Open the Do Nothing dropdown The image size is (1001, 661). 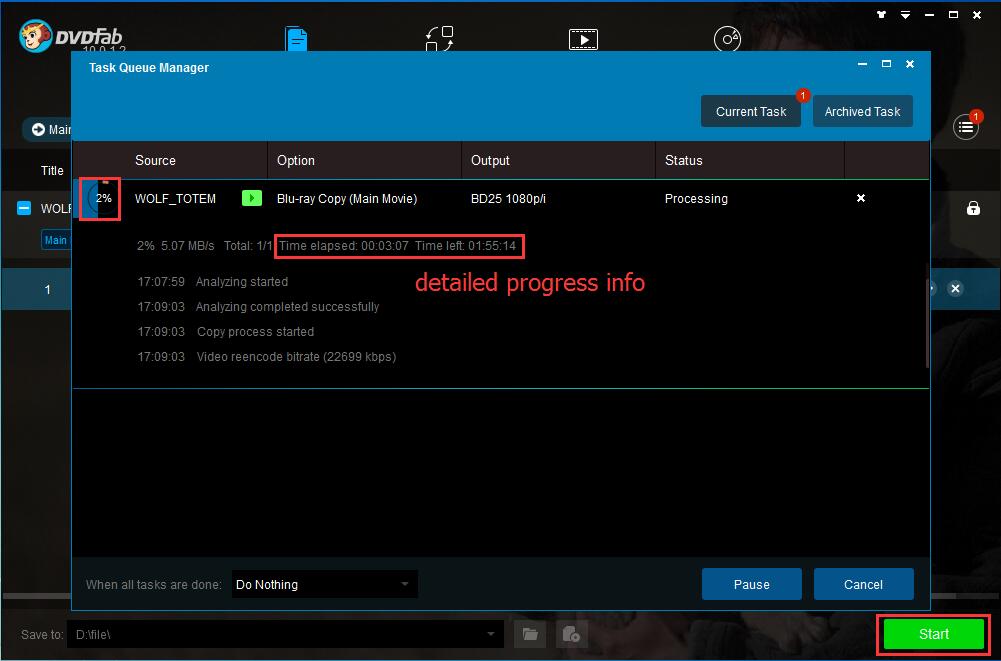click(324, 584)
